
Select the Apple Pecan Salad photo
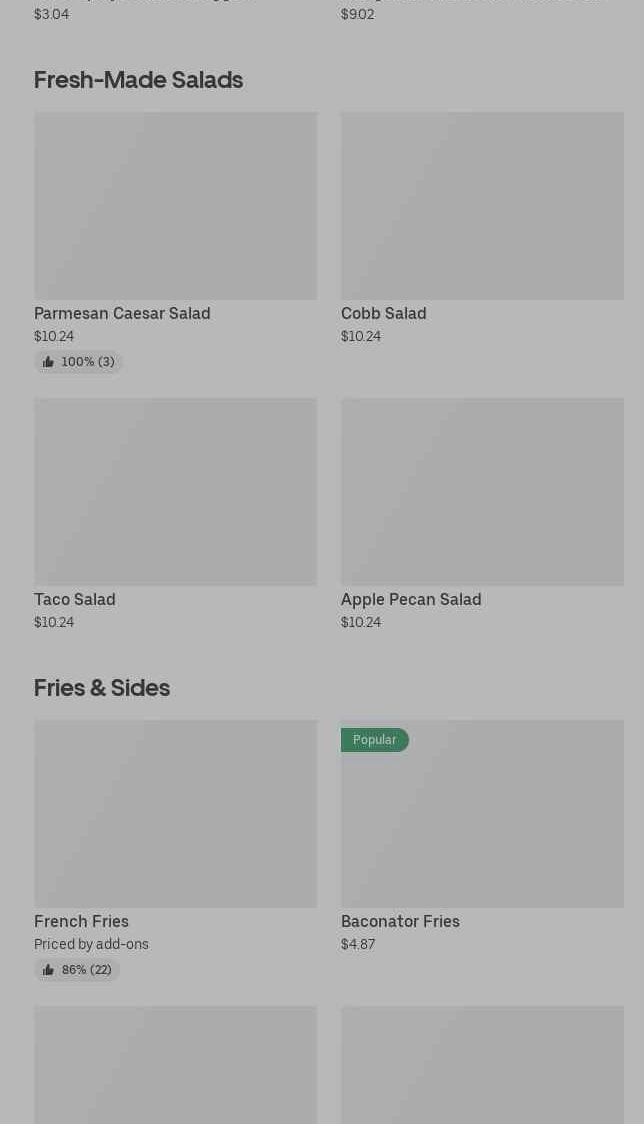click(482, 492)
